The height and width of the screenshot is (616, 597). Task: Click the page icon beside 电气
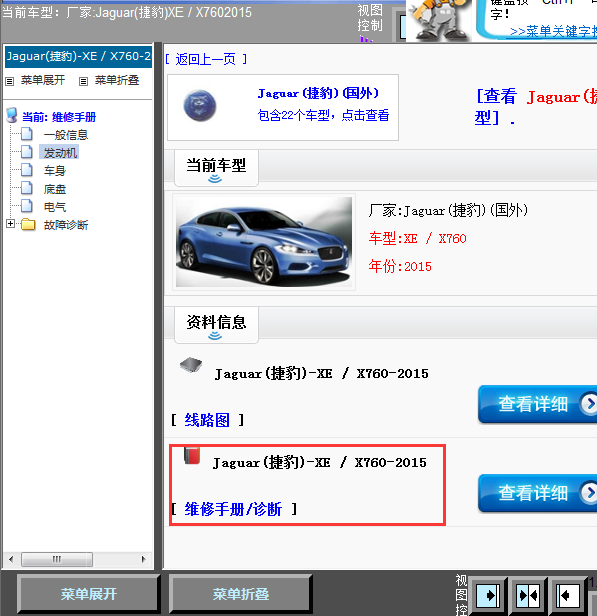coord(27,206)
